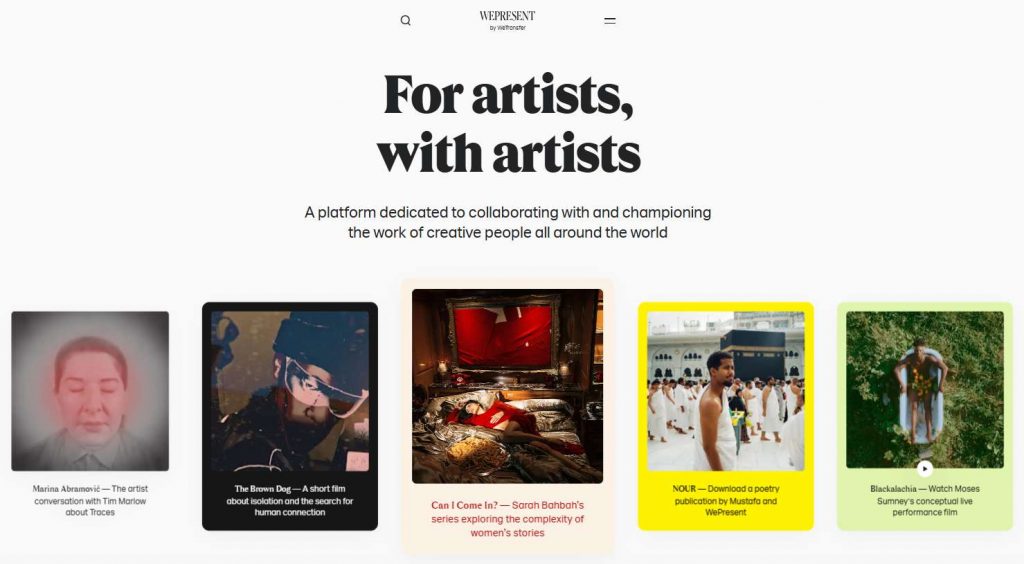The image size is (1024, 564).
Task: Open the search magnifier icon
Action: pos(406,20)
